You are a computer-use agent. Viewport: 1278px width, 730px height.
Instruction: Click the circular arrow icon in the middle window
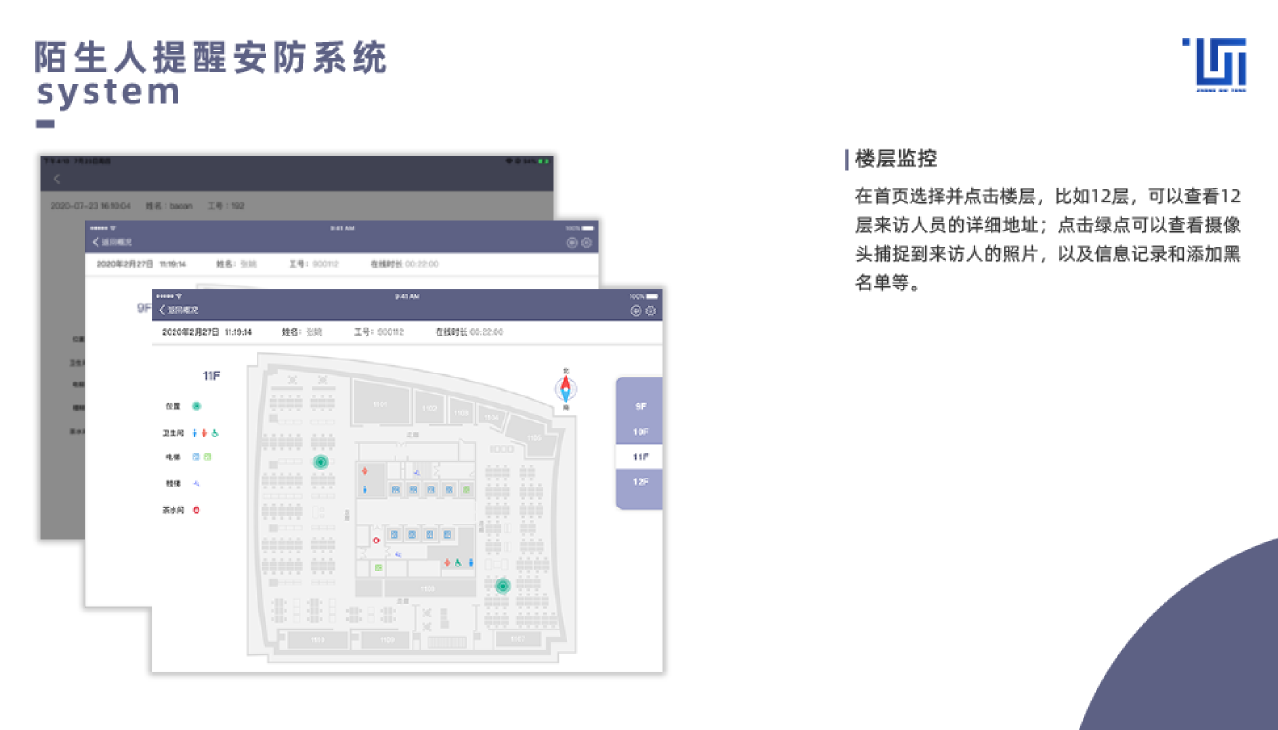coord(572,242)
